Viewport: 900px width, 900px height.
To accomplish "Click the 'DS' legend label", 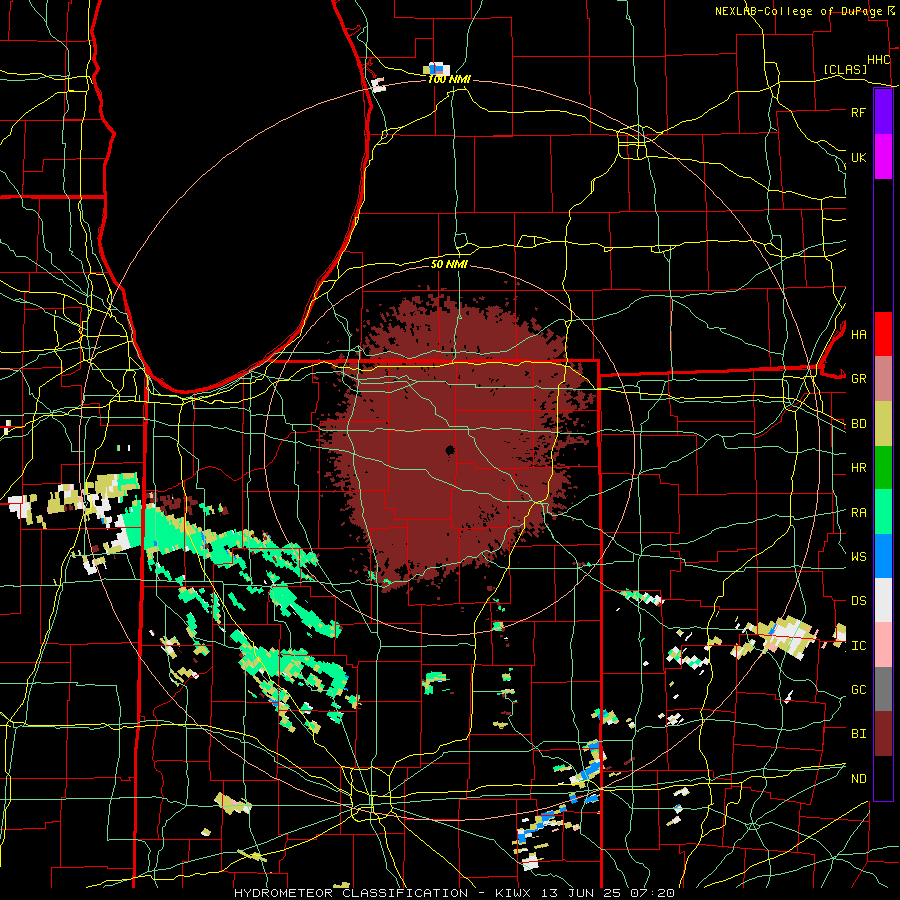I will pos(858,601).
